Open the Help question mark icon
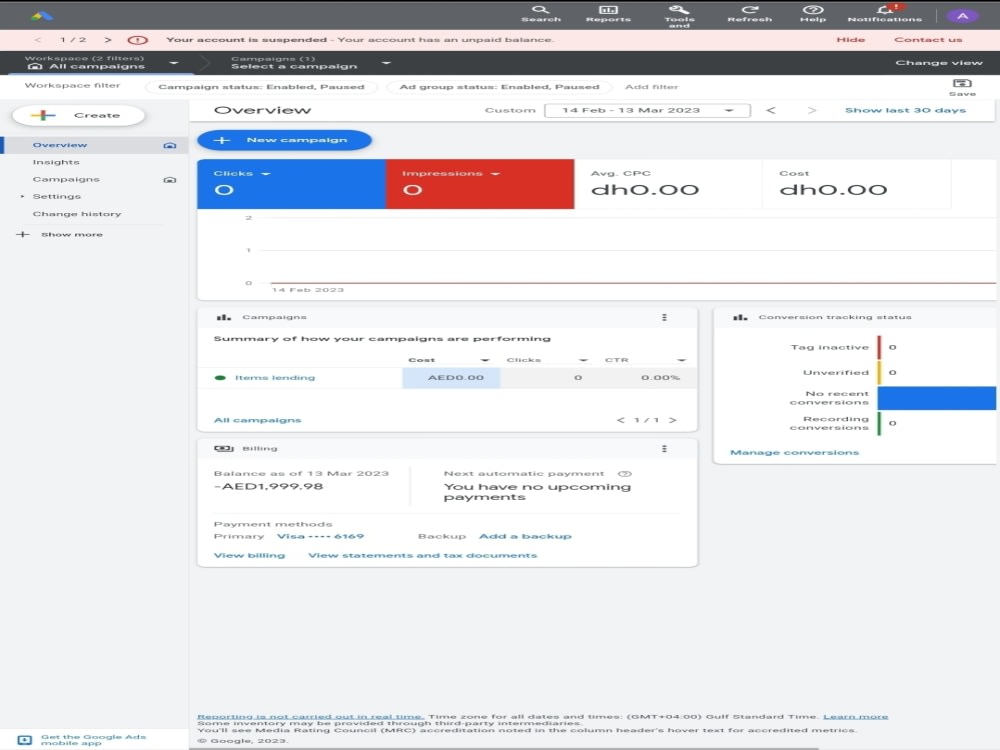The image size is (1000, 750). [812, 10]
